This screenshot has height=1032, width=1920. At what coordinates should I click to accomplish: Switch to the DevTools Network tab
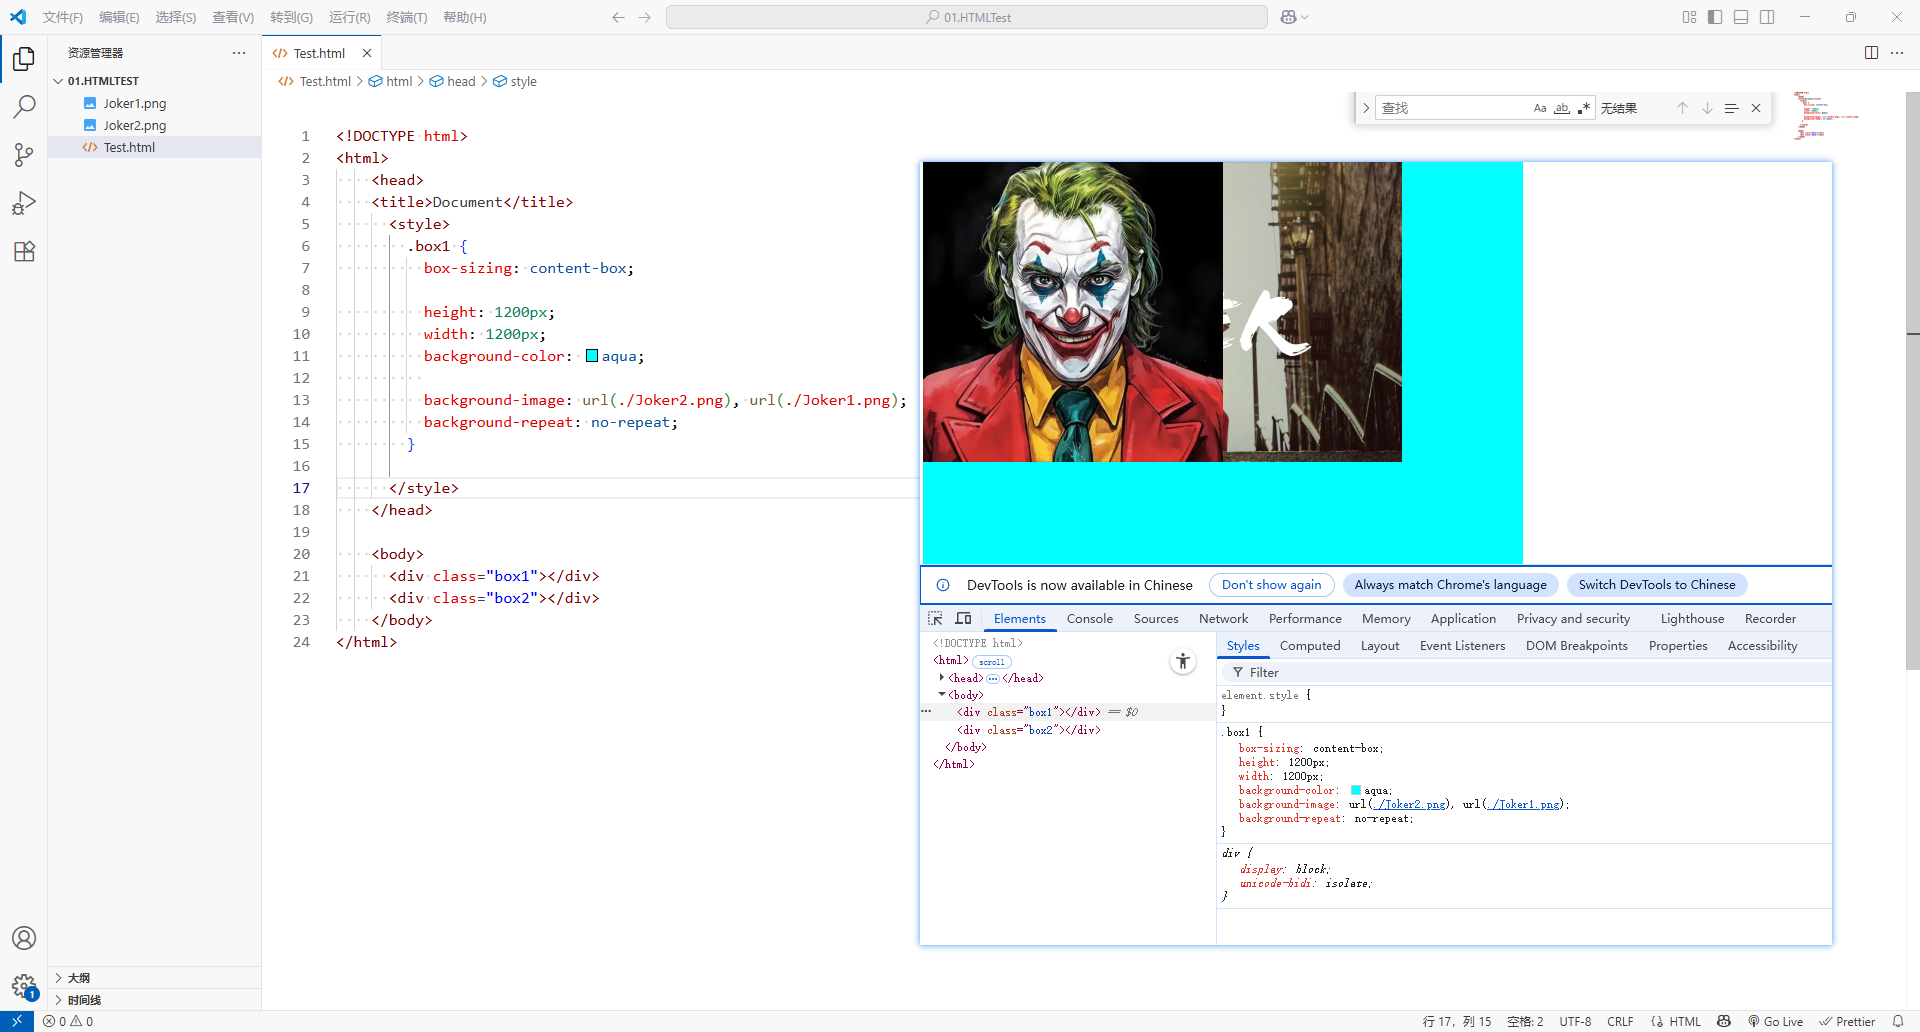coord(1223,619)
